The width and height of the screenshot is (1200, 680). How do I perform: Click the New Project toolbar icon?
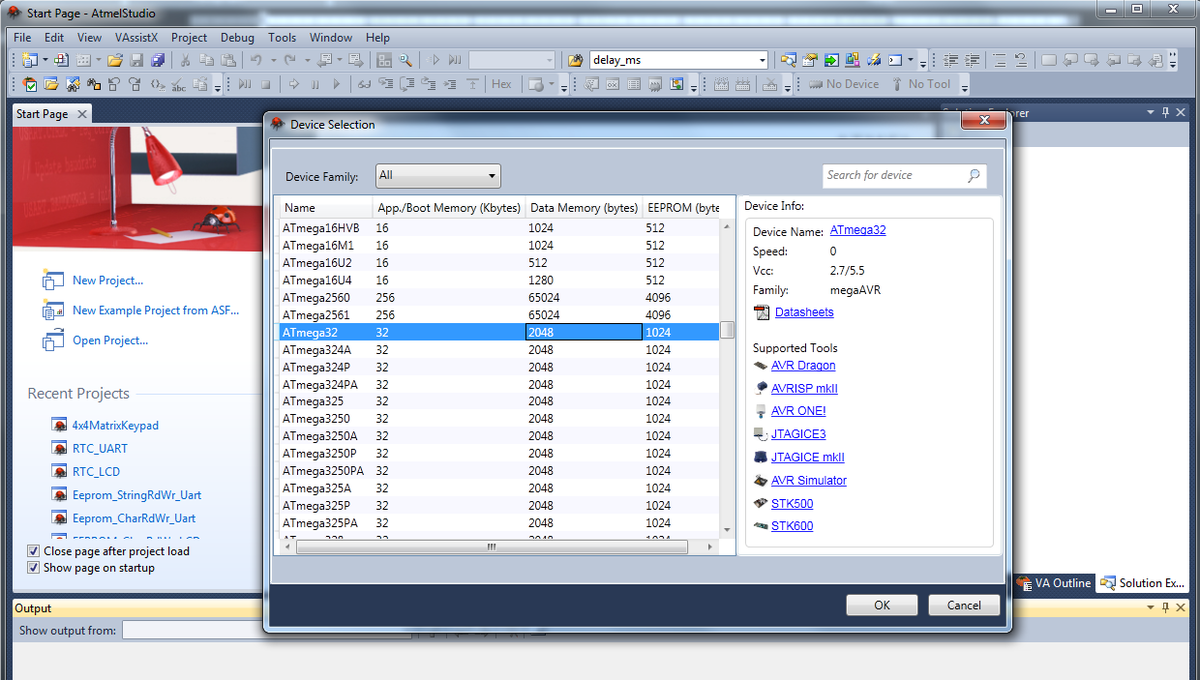point(29,60)
